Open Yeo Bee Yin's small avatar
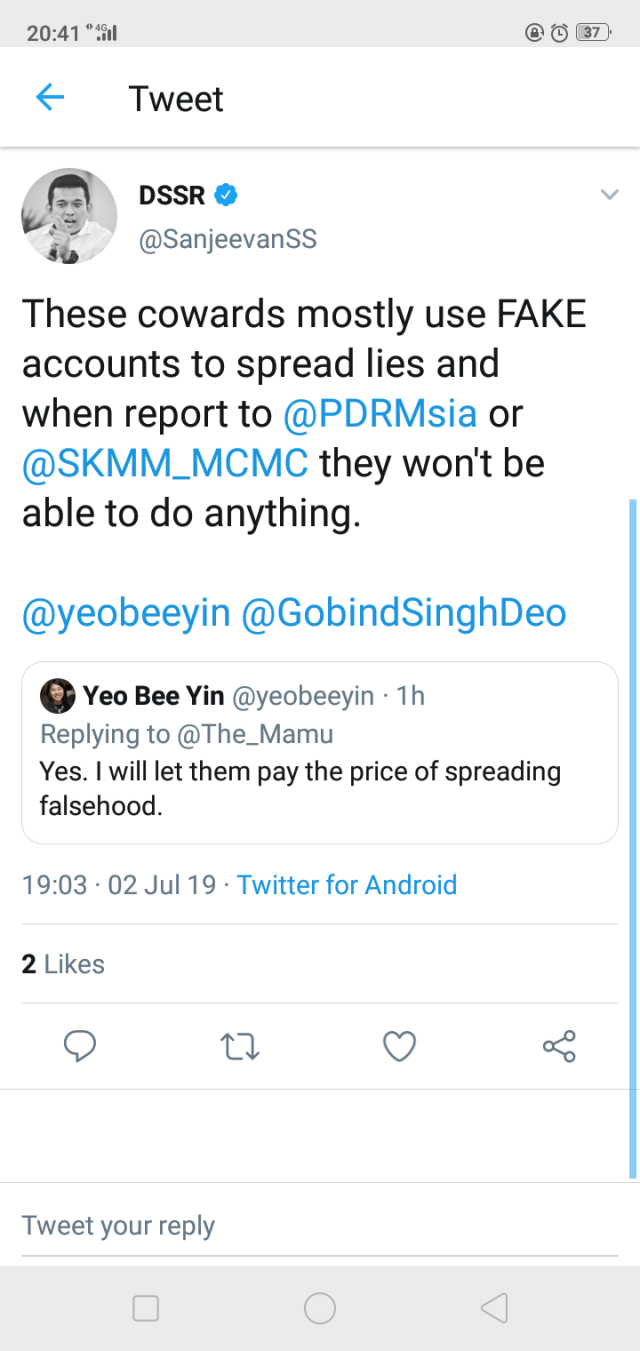The height and width of the screenshot is (1351, 640). (58, 695)
